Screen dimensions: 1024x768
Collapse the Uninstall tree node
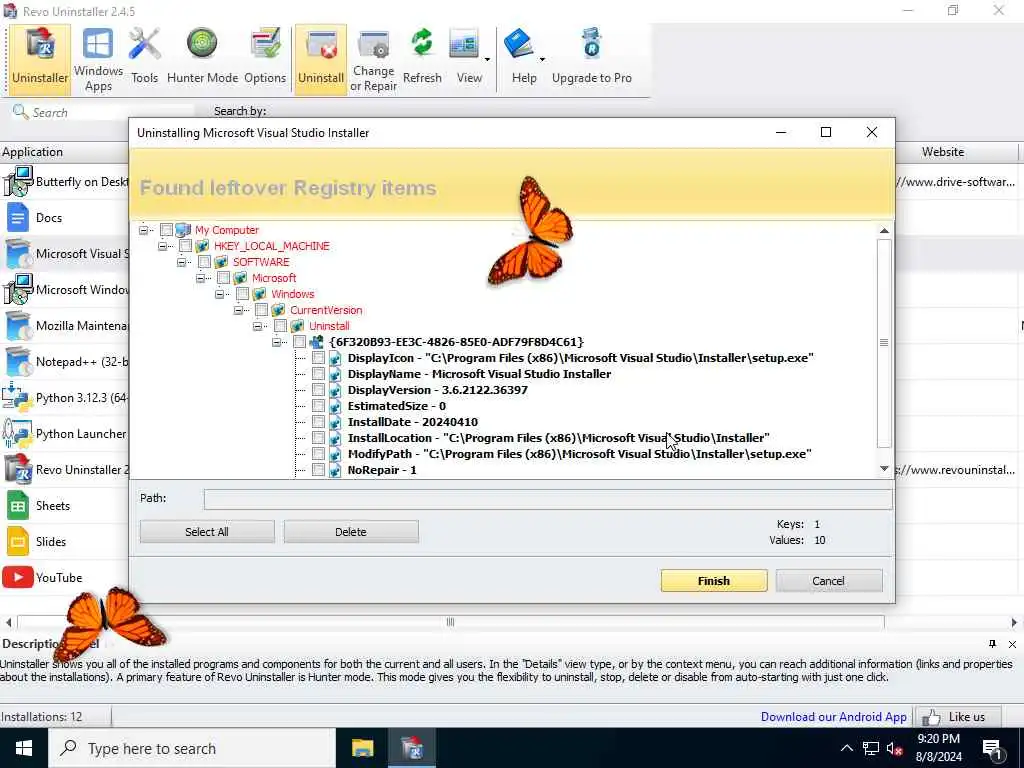pos(257,326)
